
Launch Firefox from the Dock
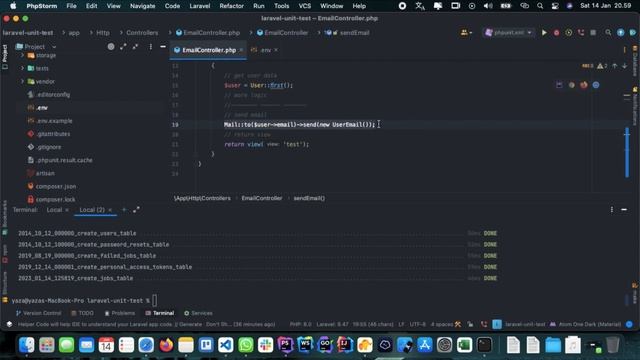pos(166,345)
